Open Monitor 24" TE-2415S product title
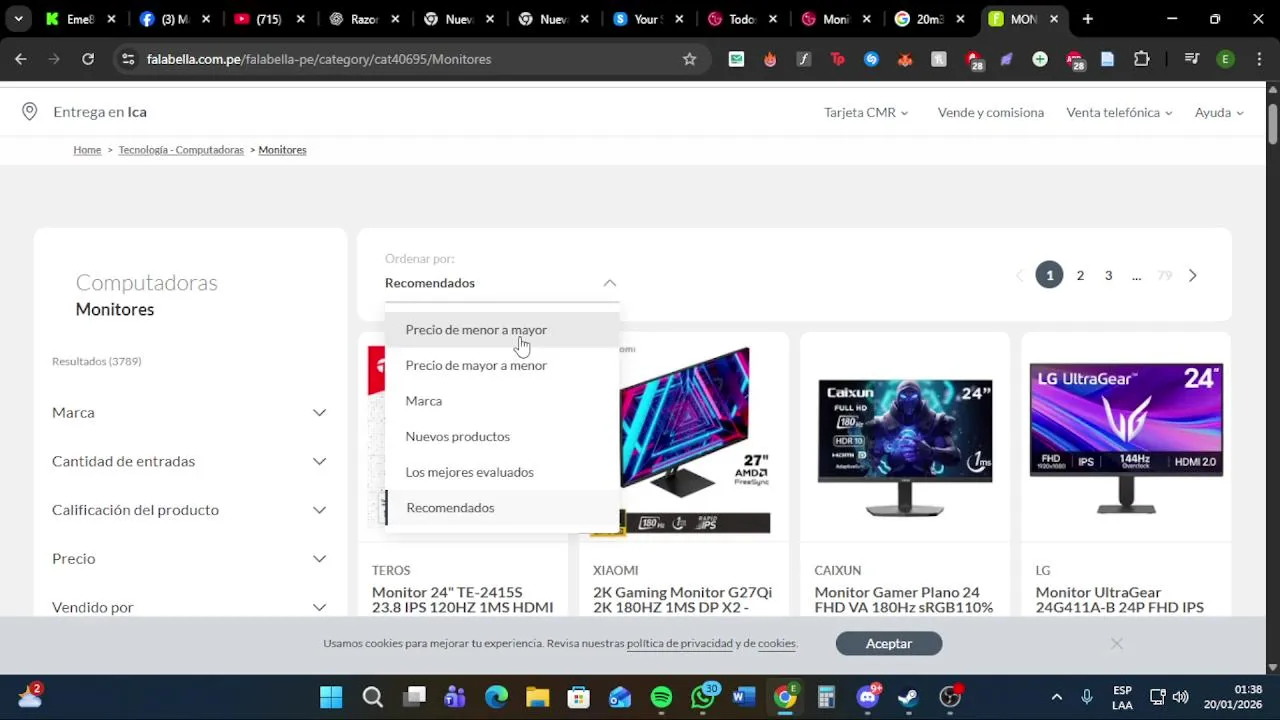1280x720 pixels. click(x=462, y=600)
